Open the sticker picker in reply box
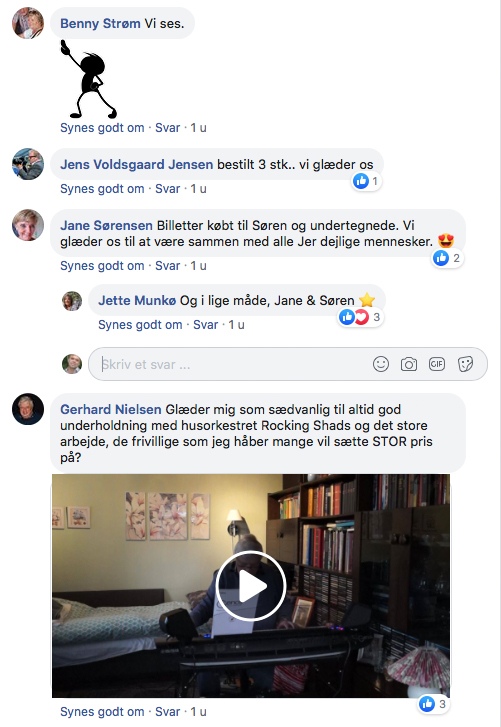Viewport: 501px width, 727px height. coord(465,364)
